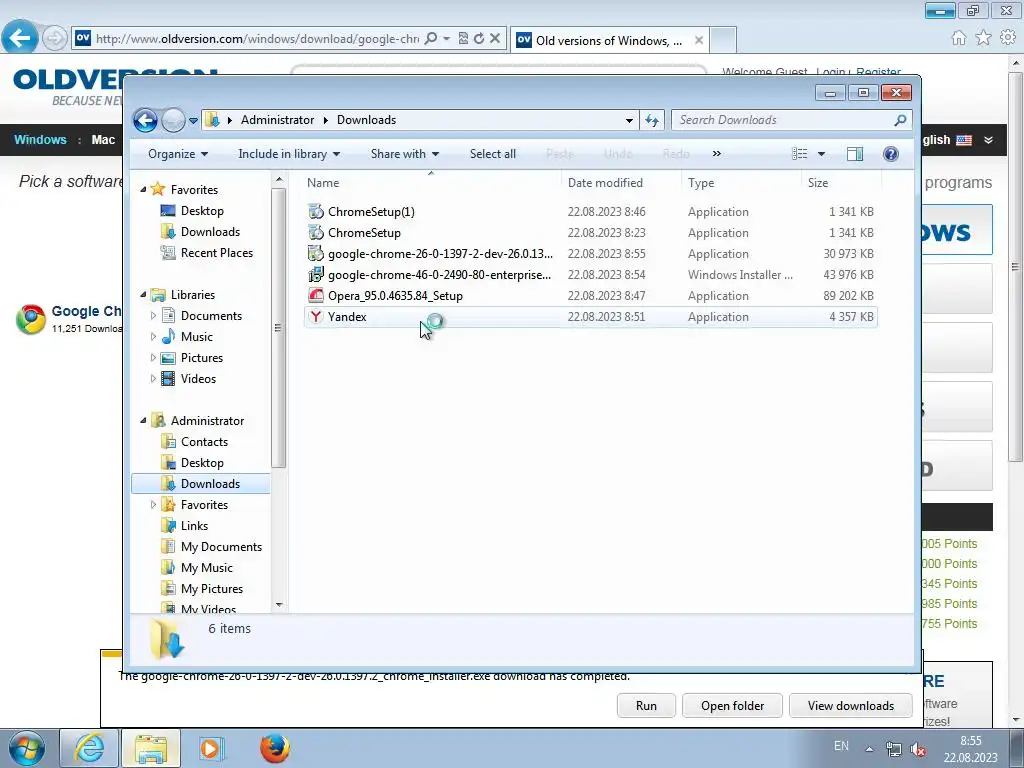Image resolution: width=1024 pixels, height=768 pixels.
Task: Show more toolbar commands via chevron
Action: point(716,154)
